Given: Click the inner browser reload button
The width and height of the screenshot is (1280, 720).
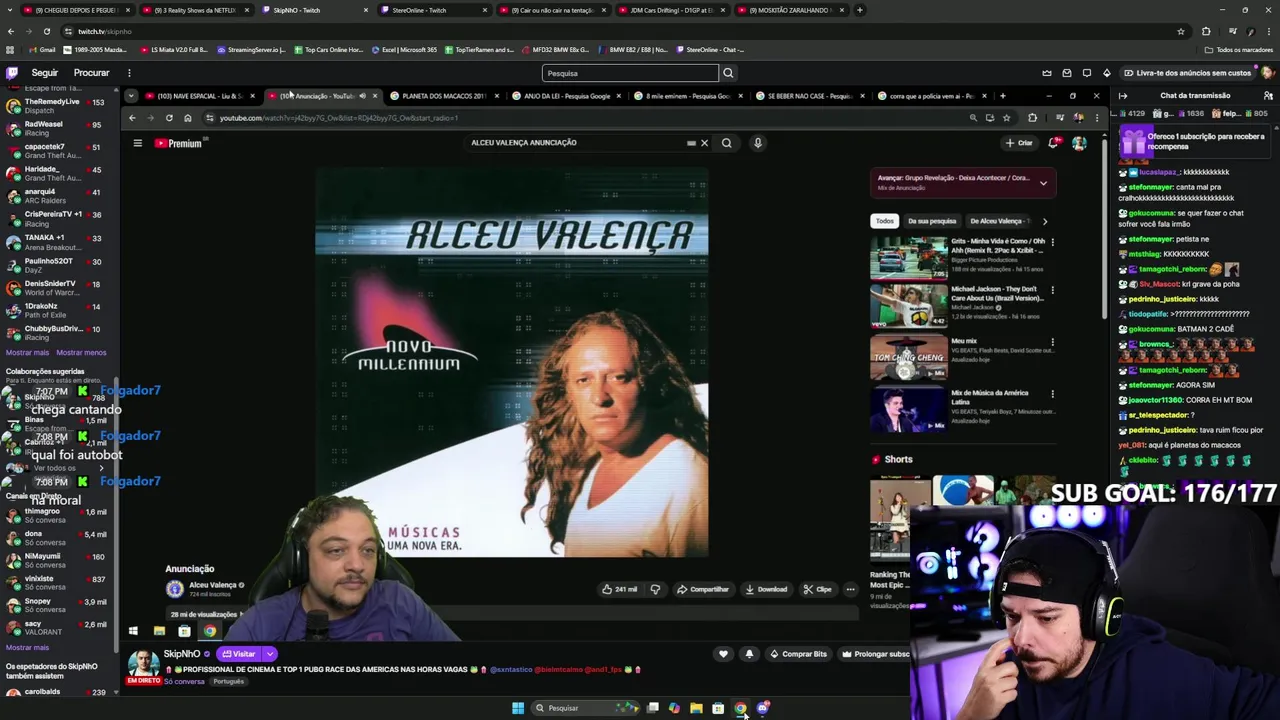Looking at the screenshot, I should pos(169,118).
